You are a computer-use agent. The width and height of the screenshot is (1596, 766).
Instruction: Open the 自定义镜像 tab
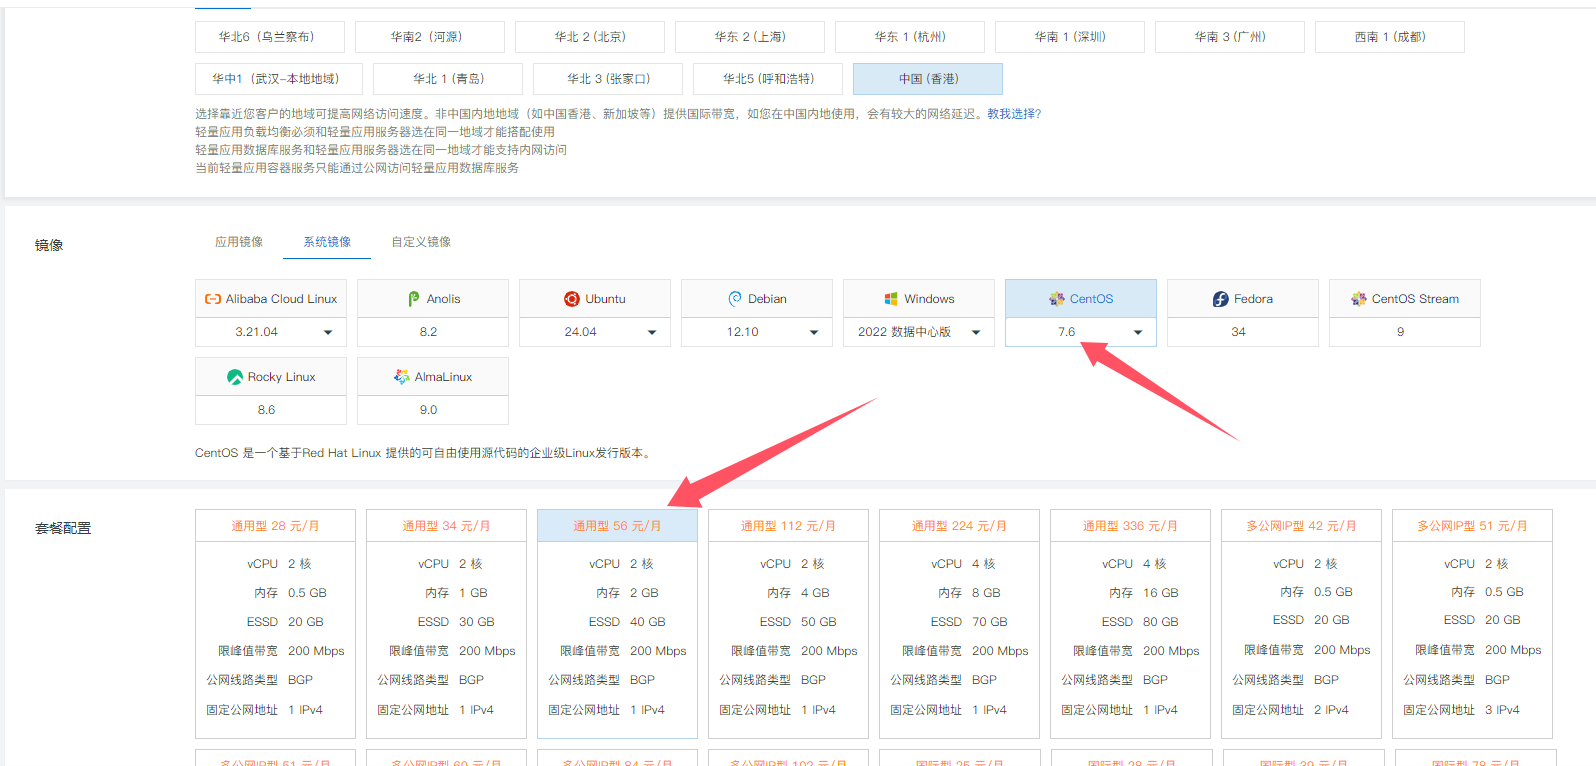click(421, 242)
